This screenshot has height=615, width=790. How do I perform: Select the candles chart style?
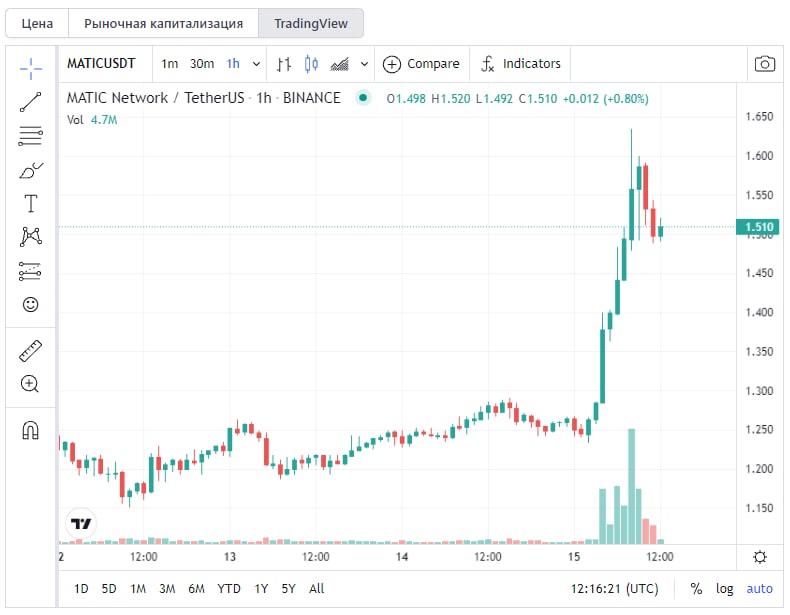(x=311, y=64)
